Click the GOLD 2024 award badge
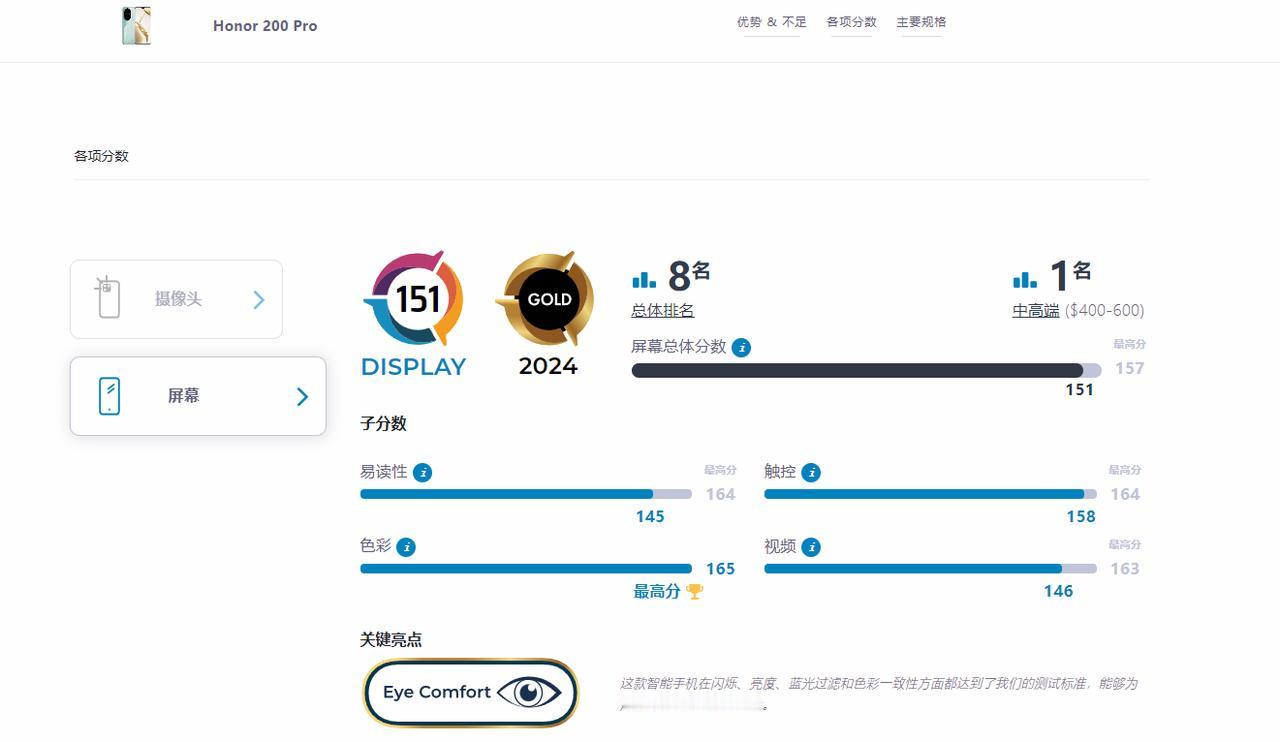 547,314
